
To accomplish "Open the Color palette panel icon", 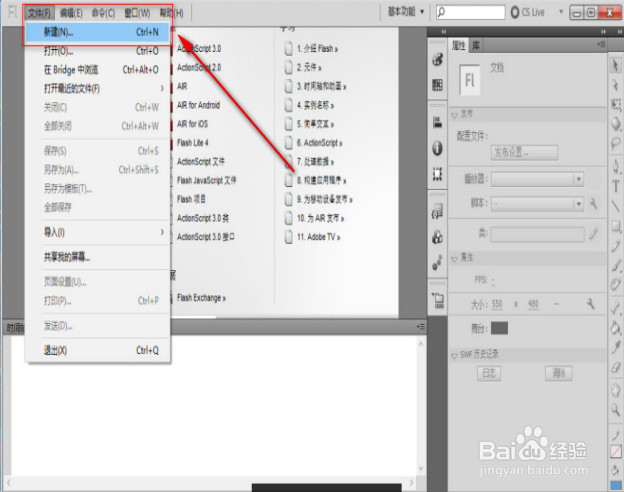I will (437, 60).
